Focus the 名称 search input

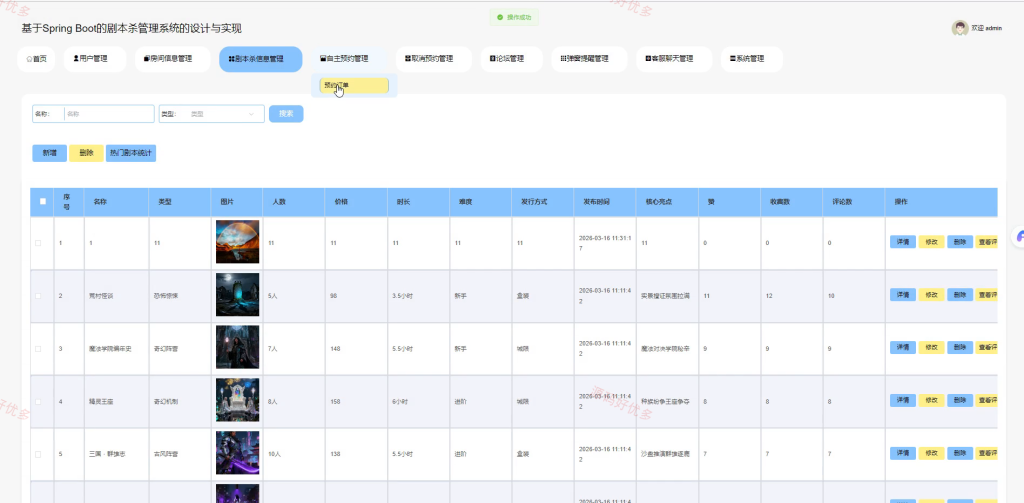tap(108, 114)
